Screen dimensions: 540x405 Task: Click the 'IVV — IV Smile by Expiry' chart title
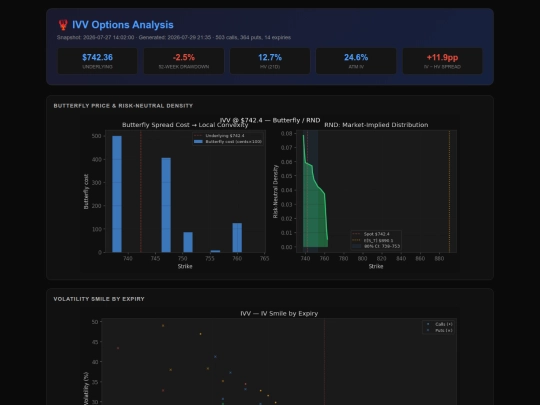coord(279,313)
